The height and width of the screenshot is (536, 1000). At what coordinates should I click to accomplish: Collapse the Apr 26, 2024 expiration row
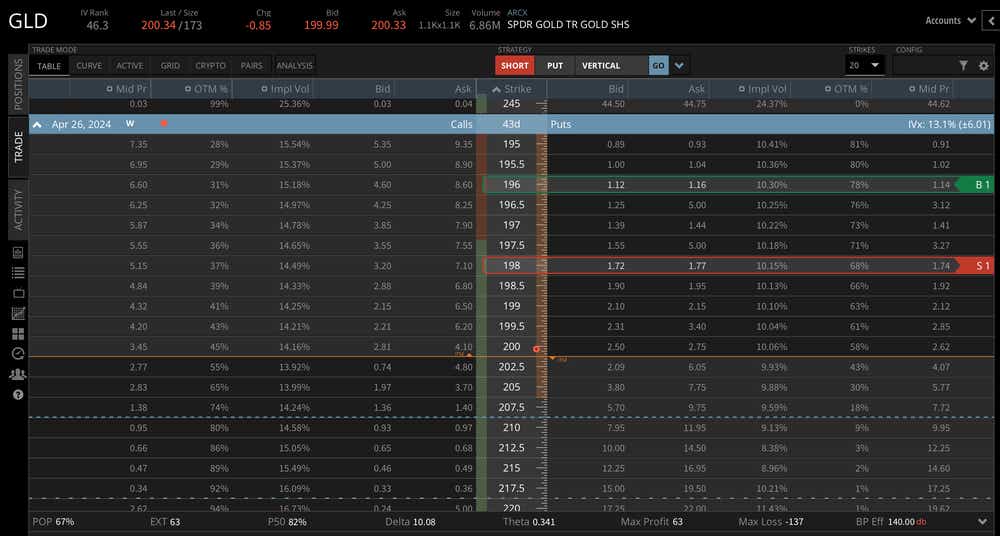click(38, 124)
